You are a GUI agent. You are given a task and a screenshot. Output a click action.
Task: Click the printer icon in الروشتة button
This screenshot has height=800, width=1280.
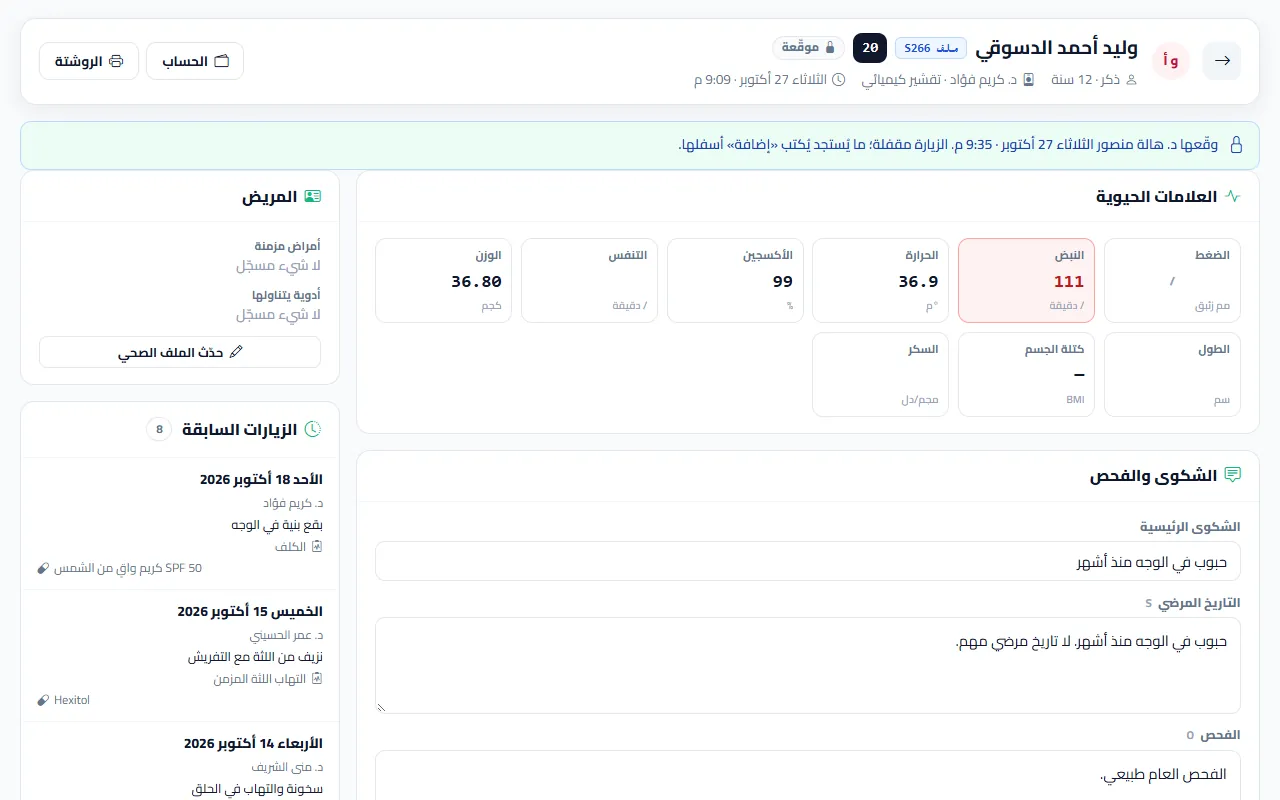116,61
